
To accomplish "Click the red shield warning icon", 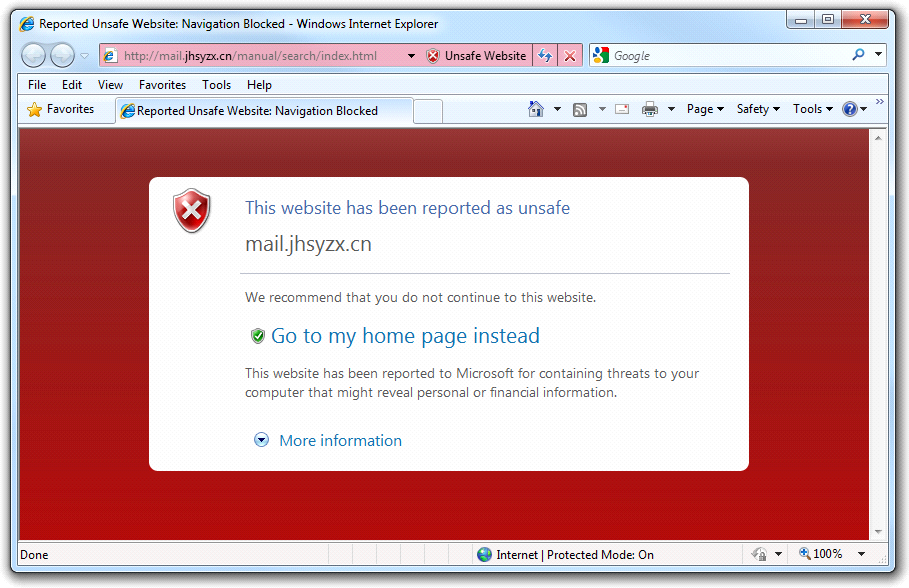I will click(191, 210).
